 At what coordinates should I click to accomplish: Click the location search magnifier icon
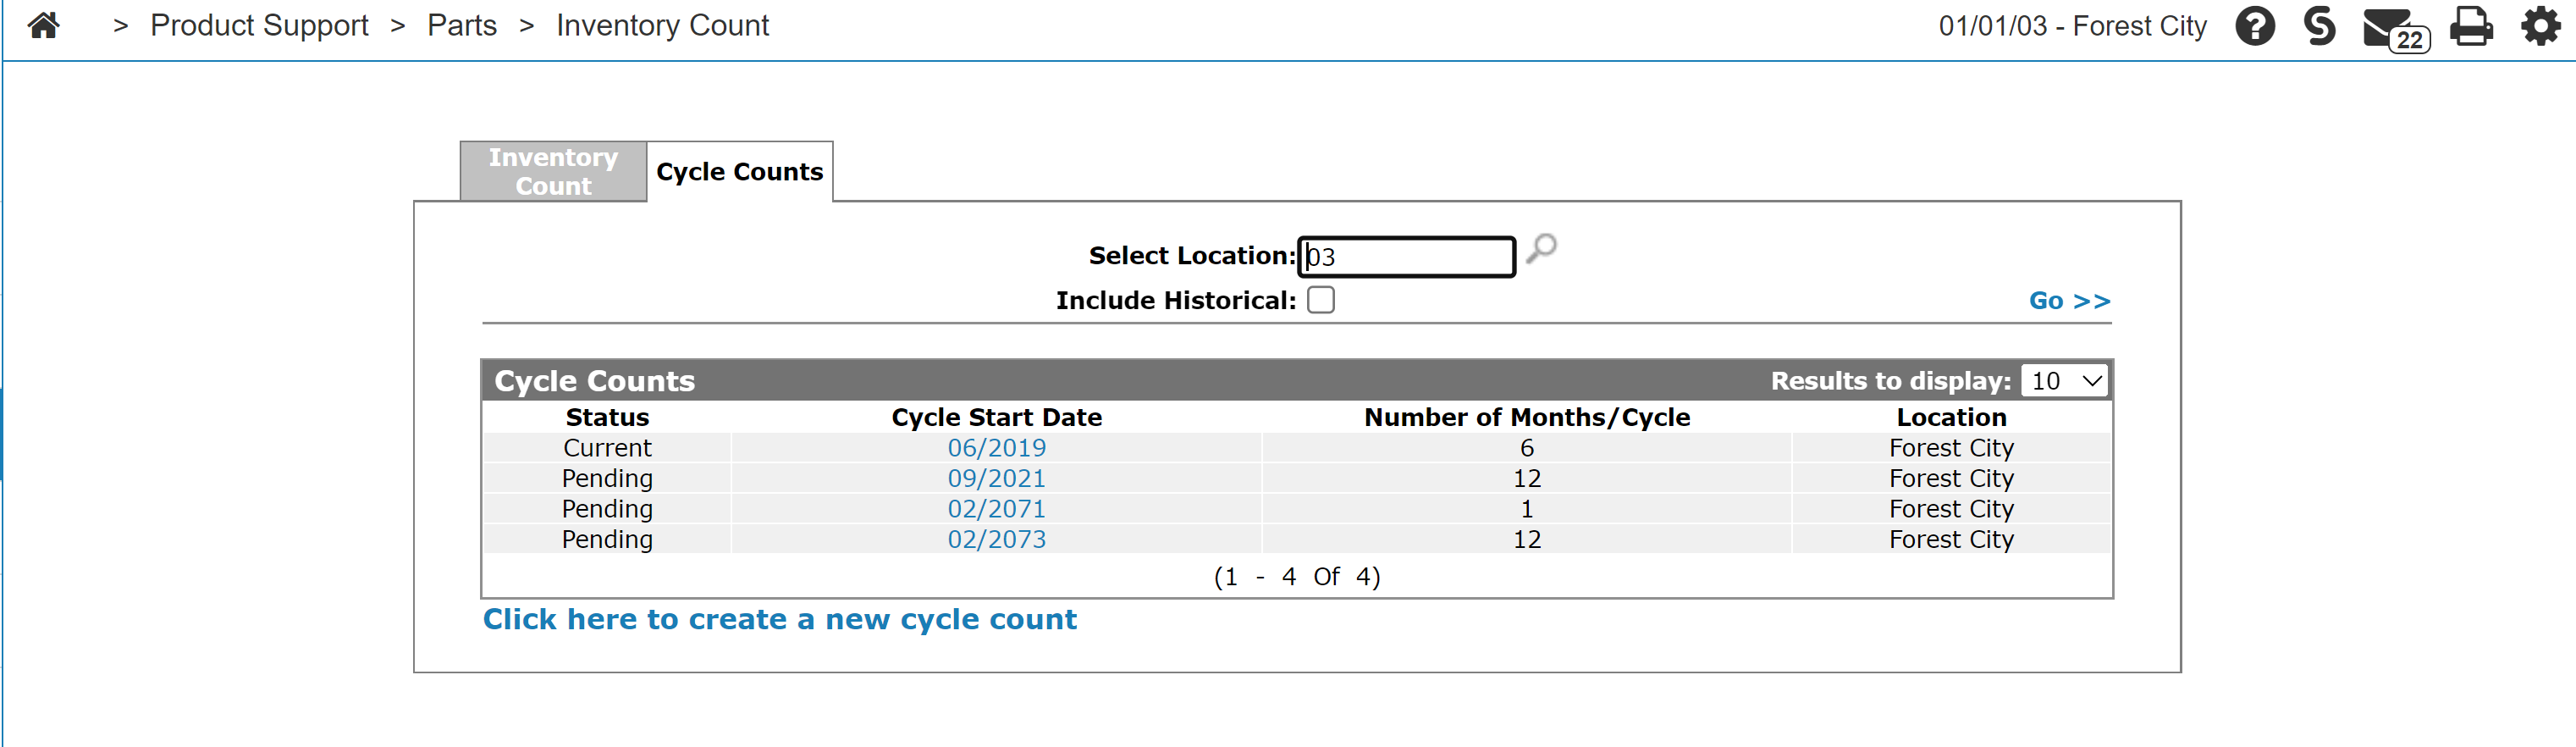click(x=1541, y=248)
